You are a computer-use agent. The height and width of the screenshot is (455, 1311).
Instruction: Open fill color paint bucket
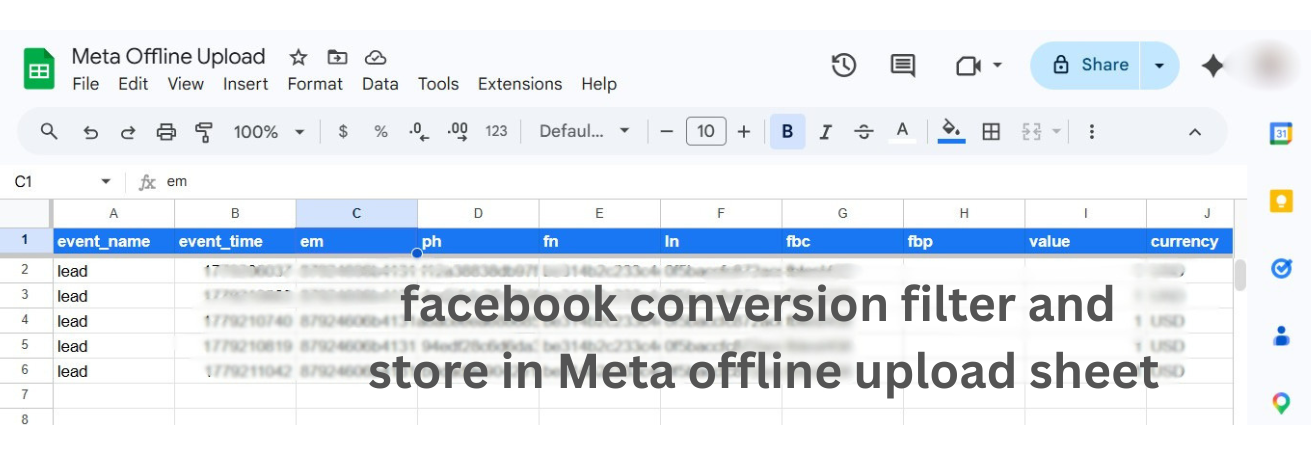951,131
